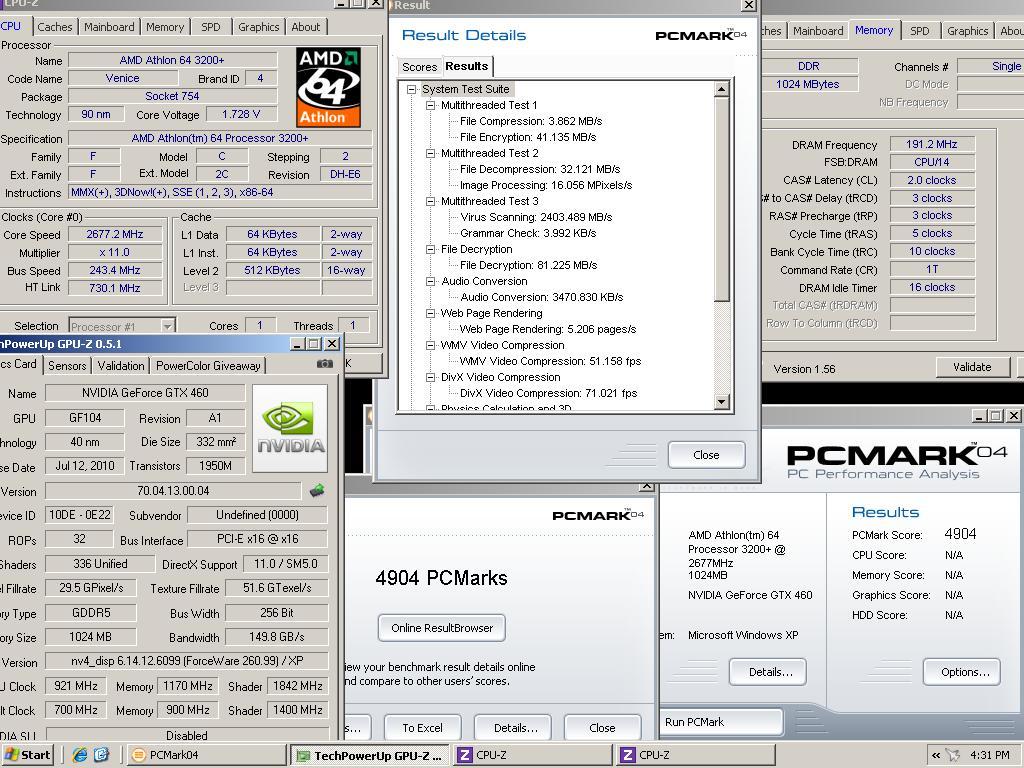Open GPU-Z Validation tab
The width and height of the screenshot is (1024, 768).
coord(121,366)
